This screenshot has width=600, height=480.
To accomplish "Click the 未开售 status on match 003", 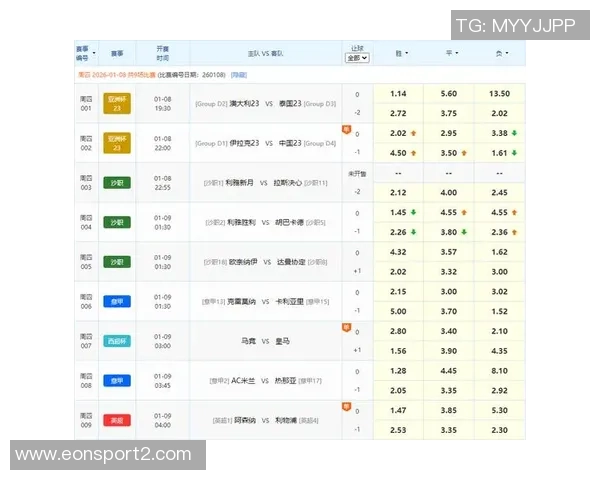I will (x=357, y=174).
